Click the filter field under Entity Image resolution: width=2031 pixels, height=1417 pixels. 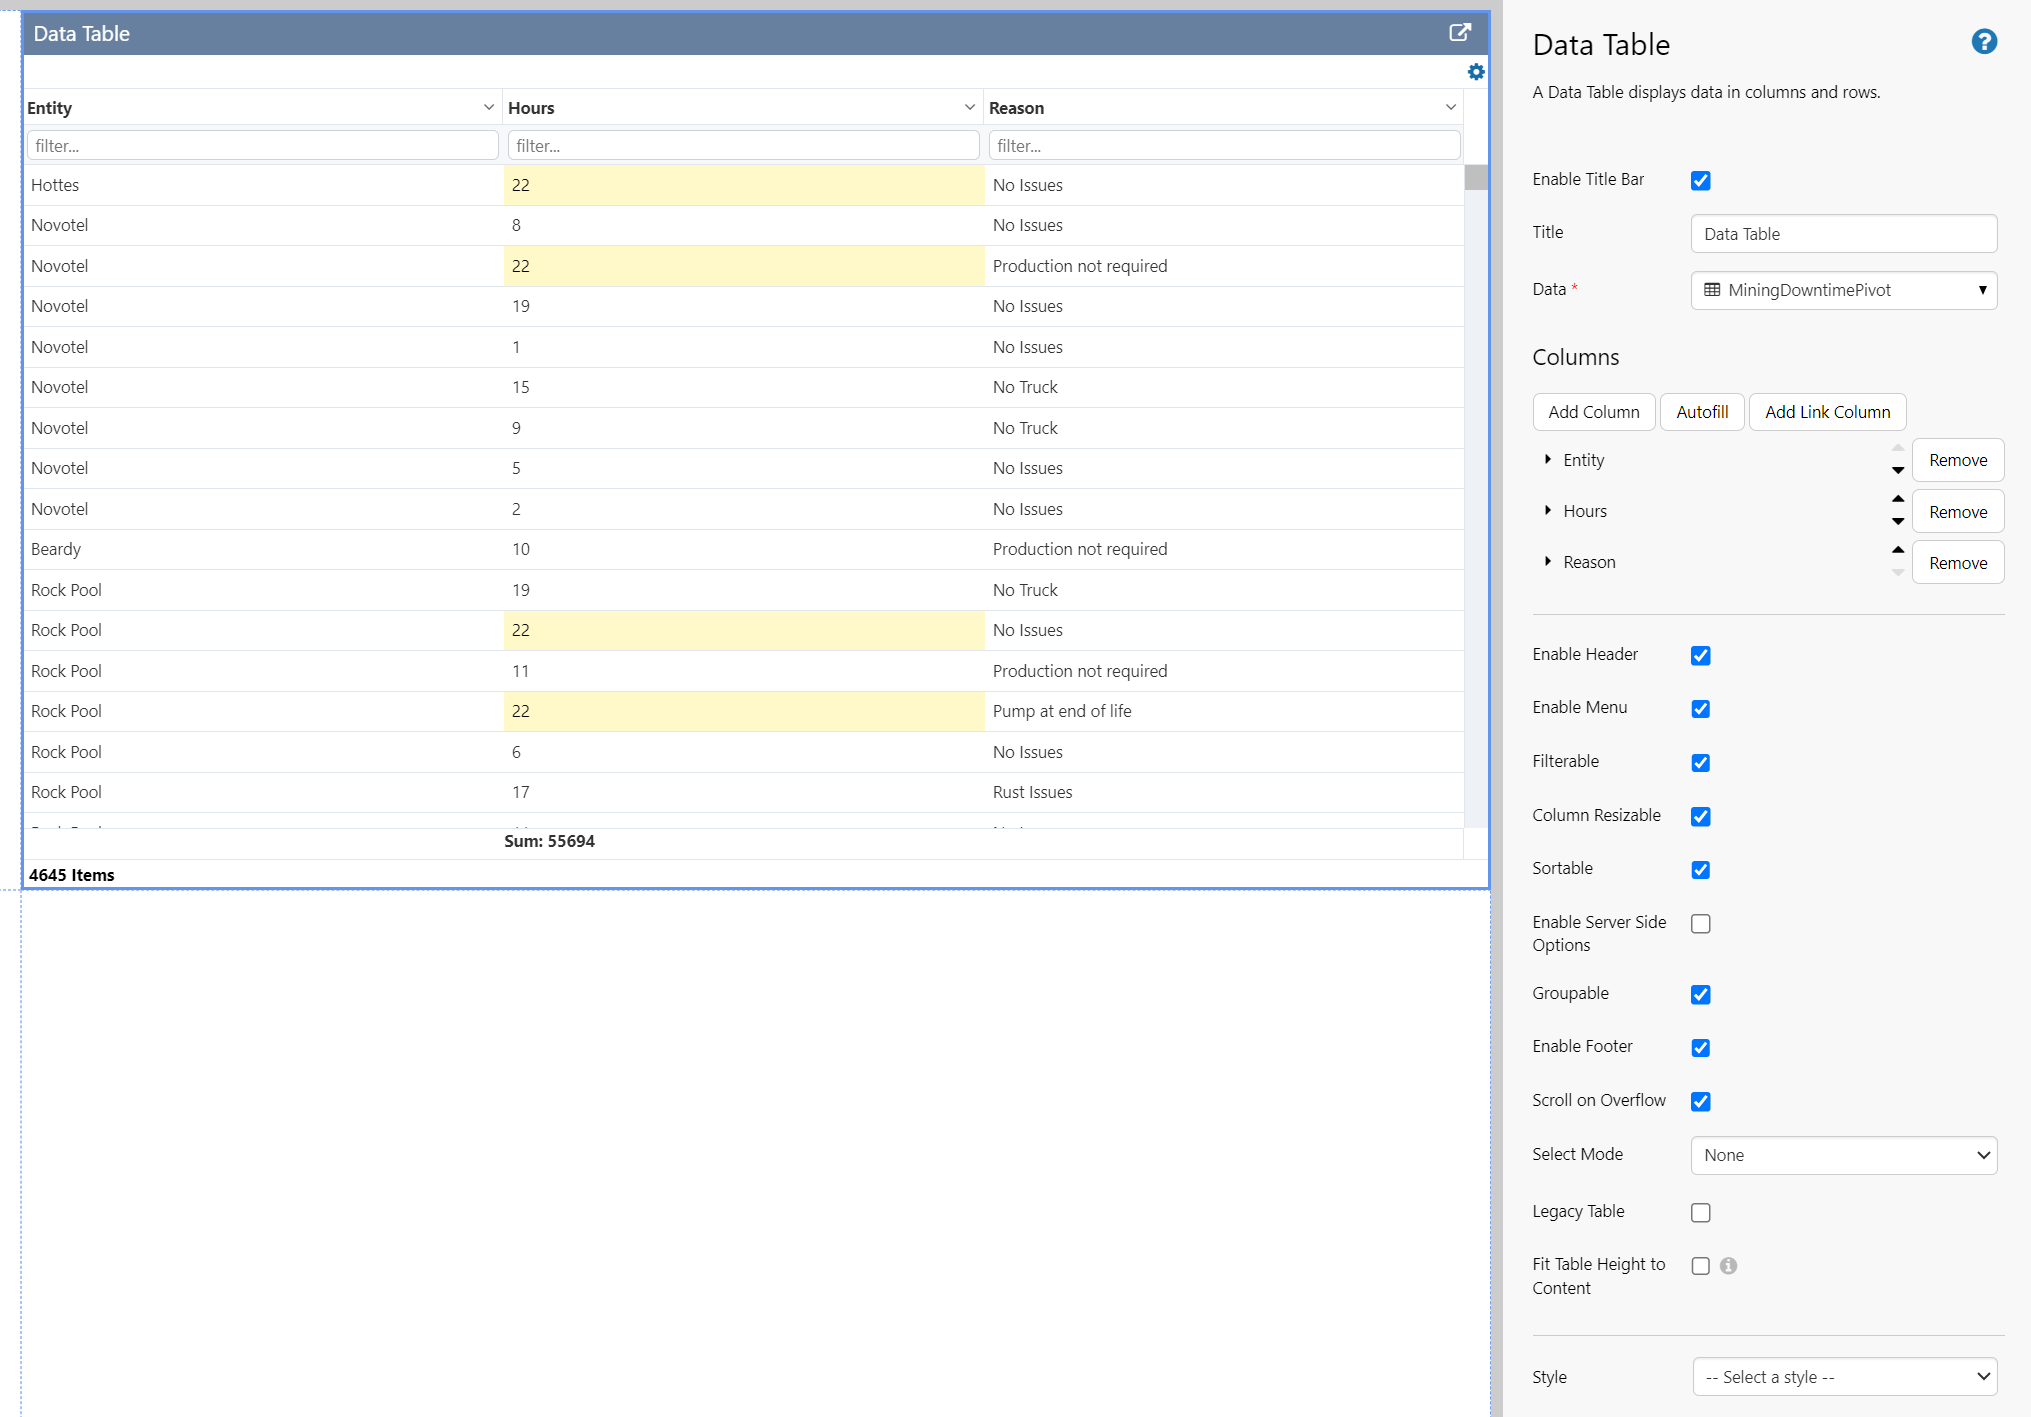tap(261, 145)
